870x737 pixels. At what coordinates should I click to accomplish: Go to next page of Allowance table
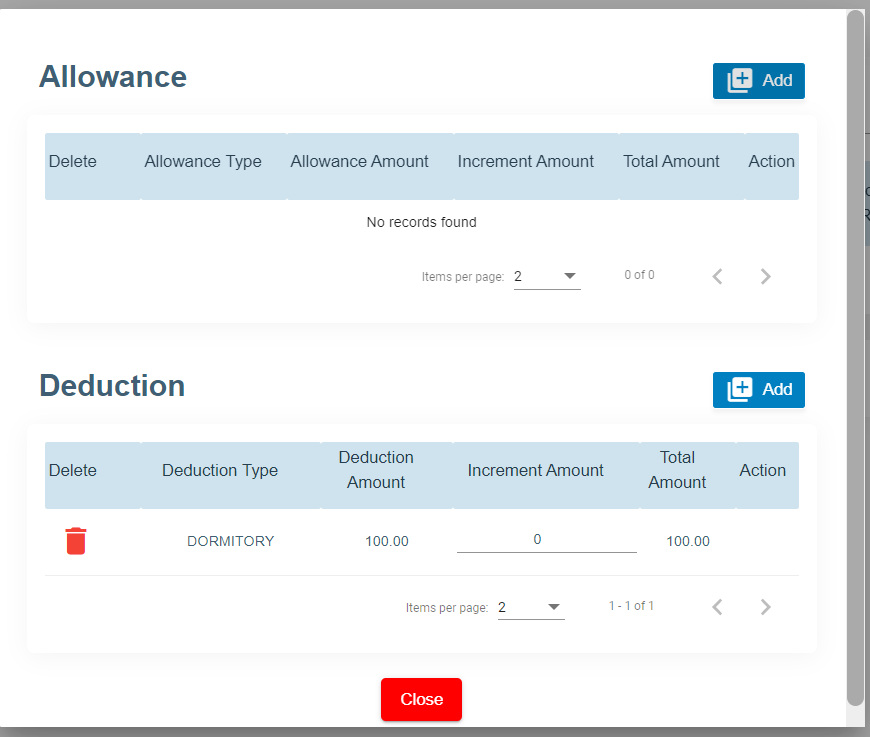tap(766, 276)
